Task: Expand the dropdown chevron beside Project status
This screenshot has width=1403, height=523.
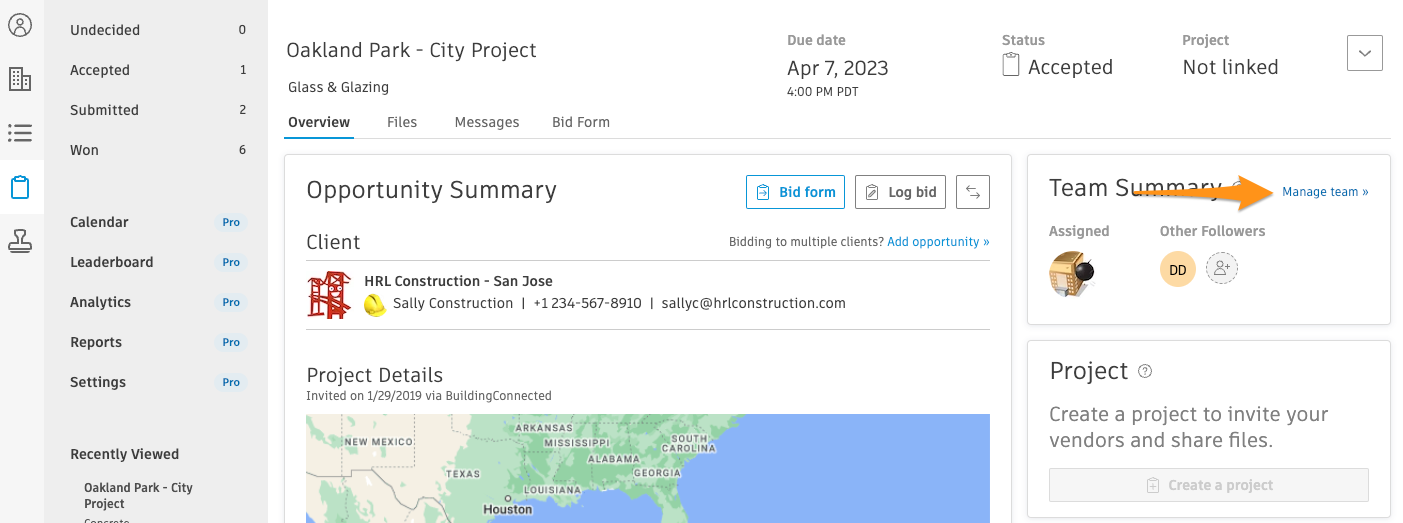Action: (1365, 53)
